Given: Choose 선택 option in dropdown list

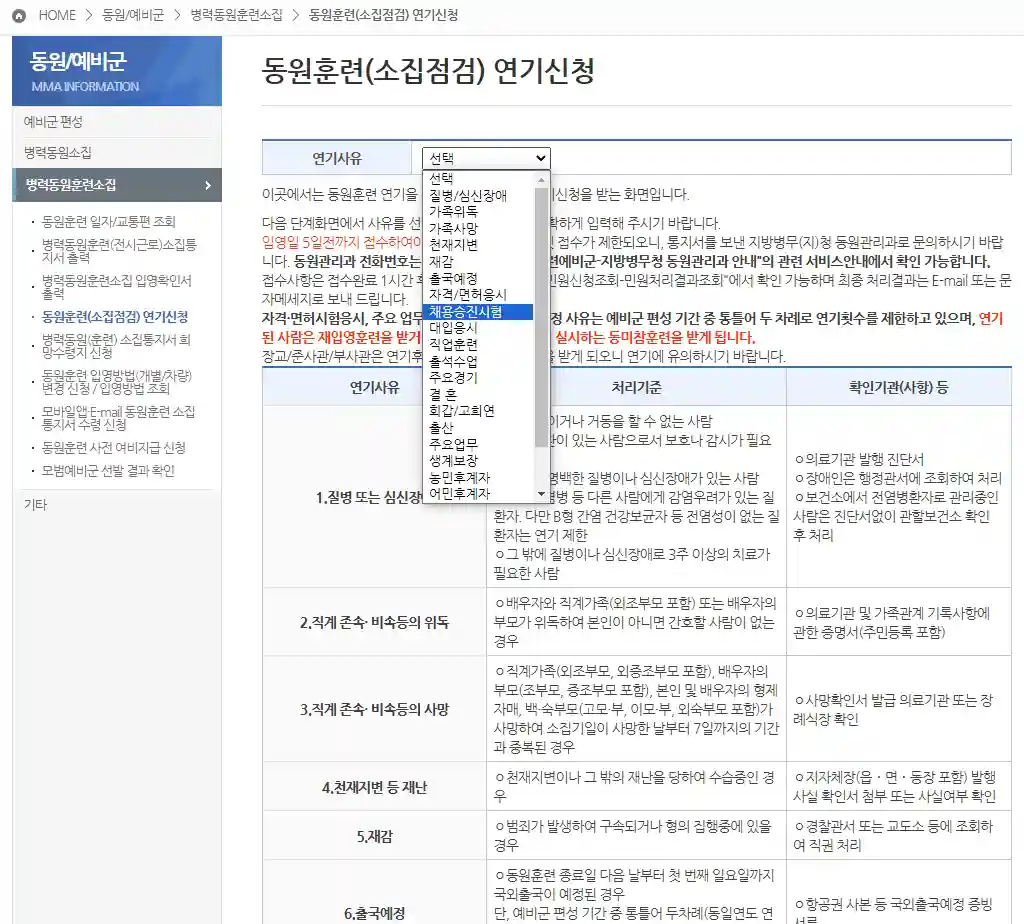Looking at the screenshot, I should point(478,178).
